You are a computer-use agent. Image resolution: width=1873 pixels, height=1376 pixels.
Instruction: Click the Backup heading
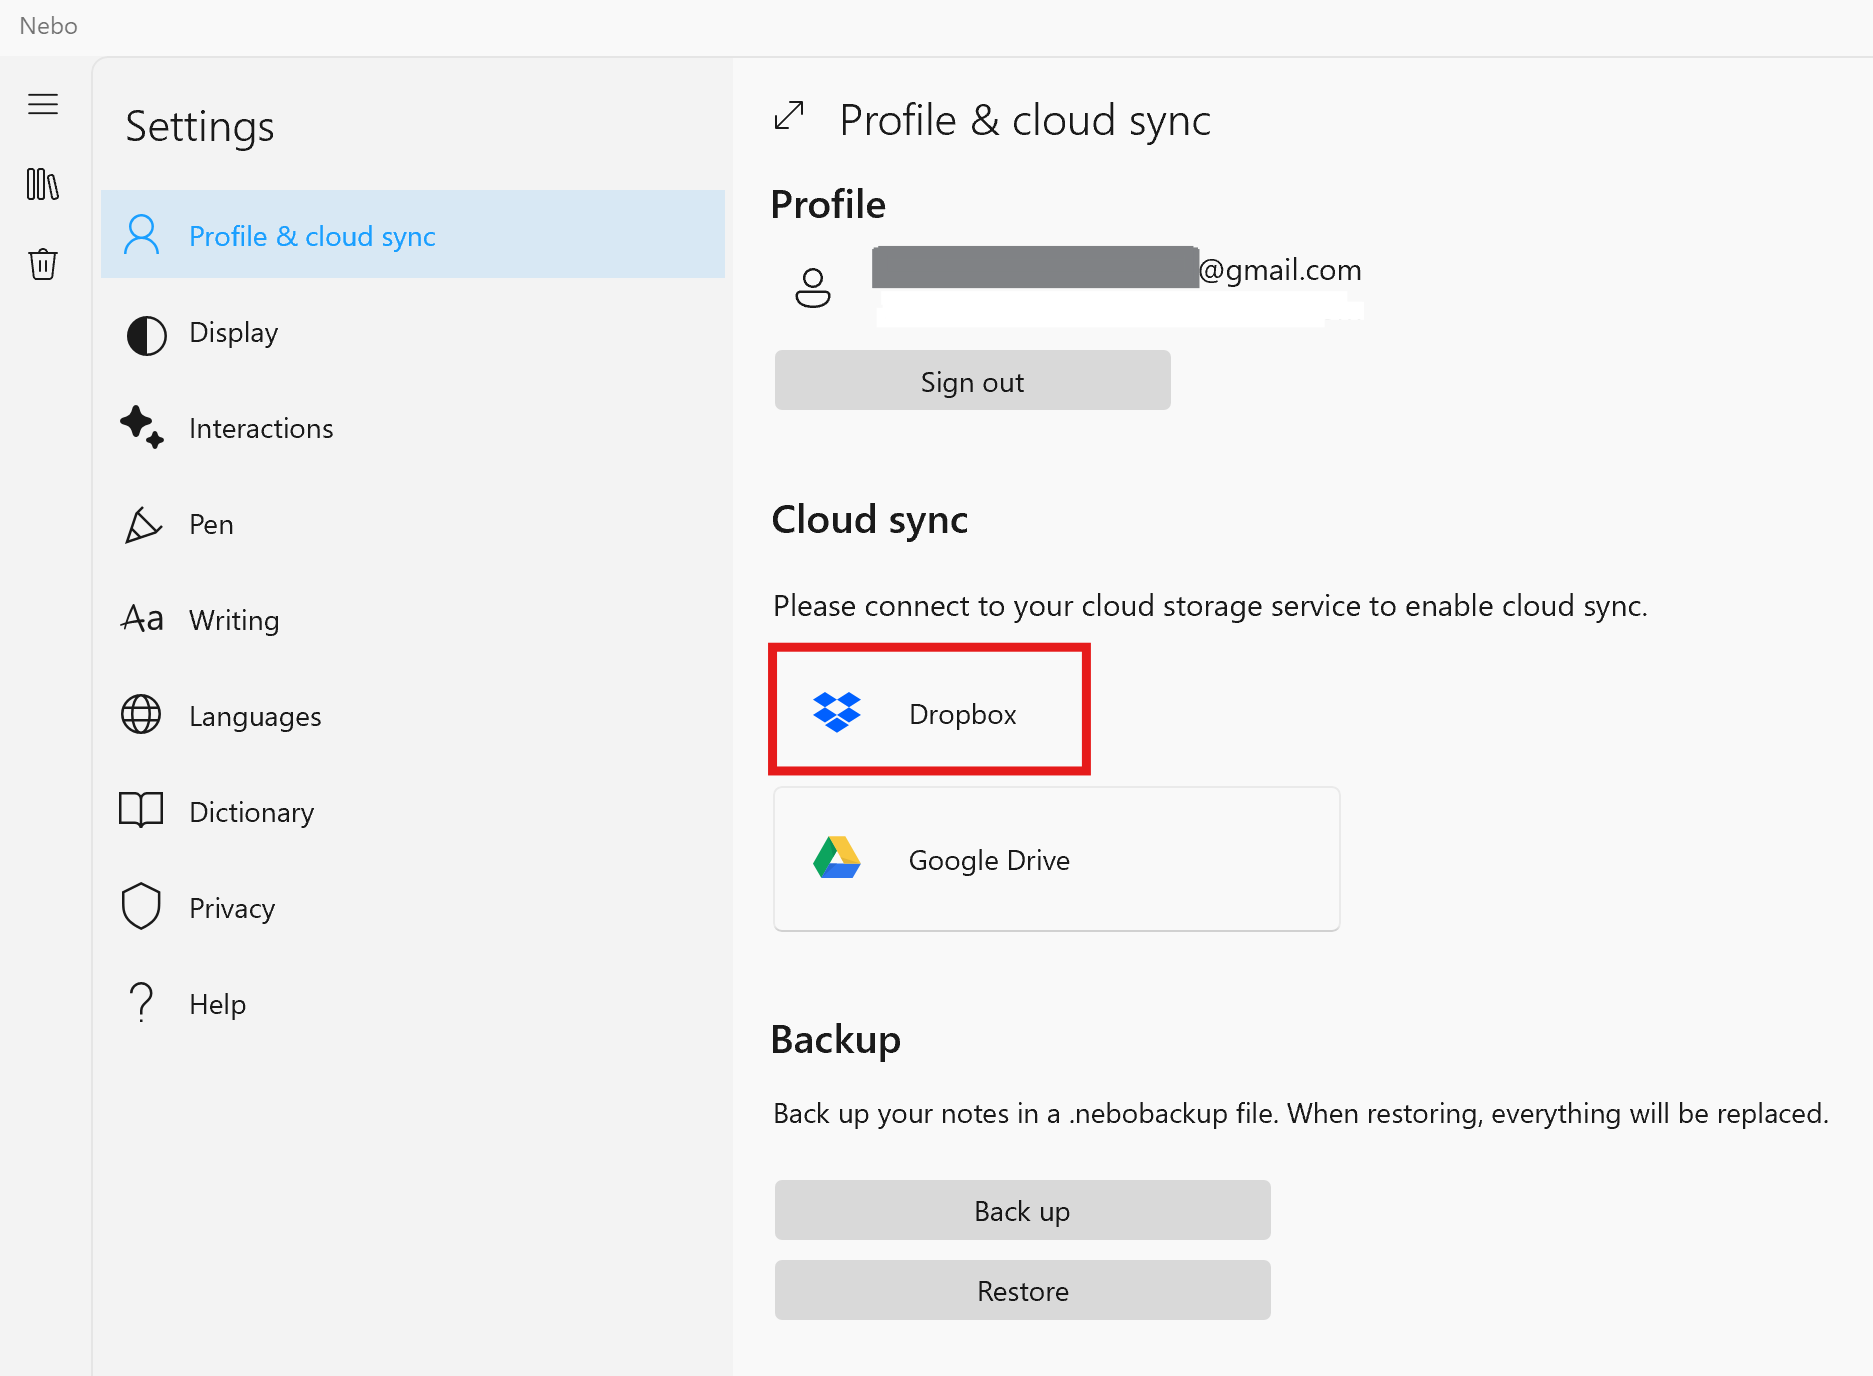click(x=836, y=1039)
